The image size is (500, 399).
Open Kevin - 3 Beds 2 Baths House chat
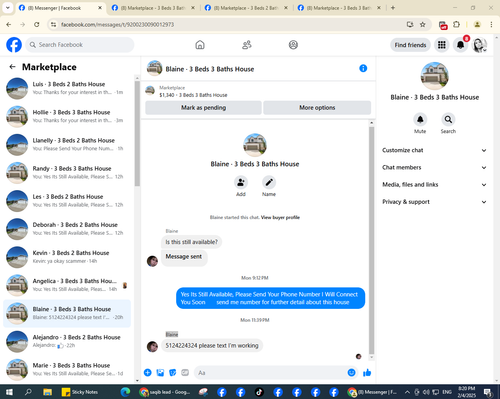coord(67,257)
